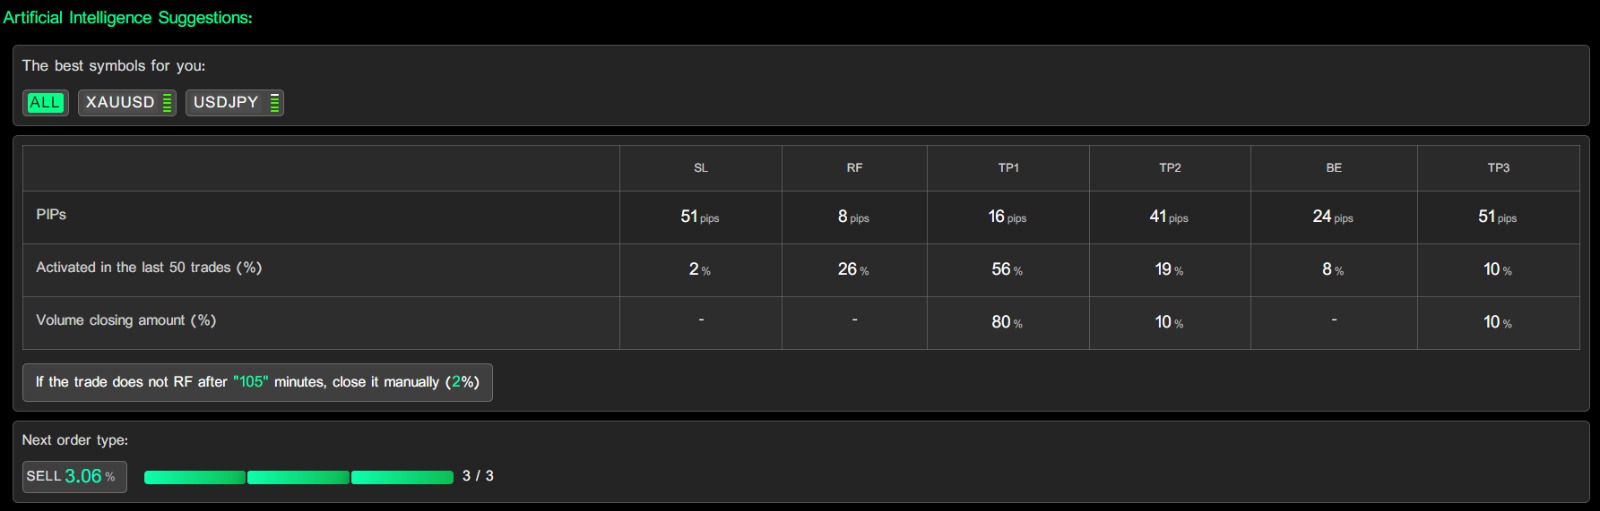Select the USDJPY symbol button
The image size is (1600, 511).
tap(226, 102)
